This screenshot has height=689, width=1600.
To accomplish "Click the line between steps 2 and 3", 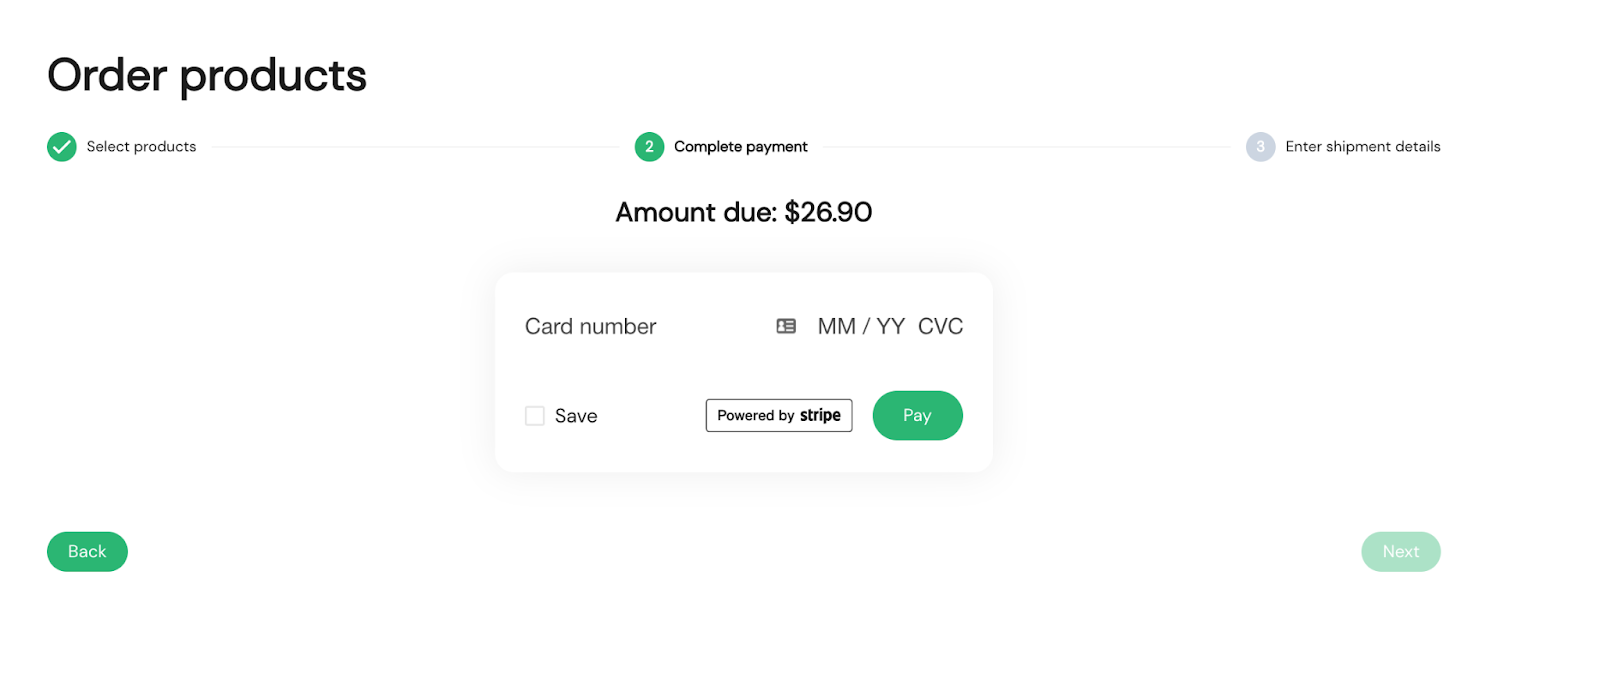I will click(1026, 147).
